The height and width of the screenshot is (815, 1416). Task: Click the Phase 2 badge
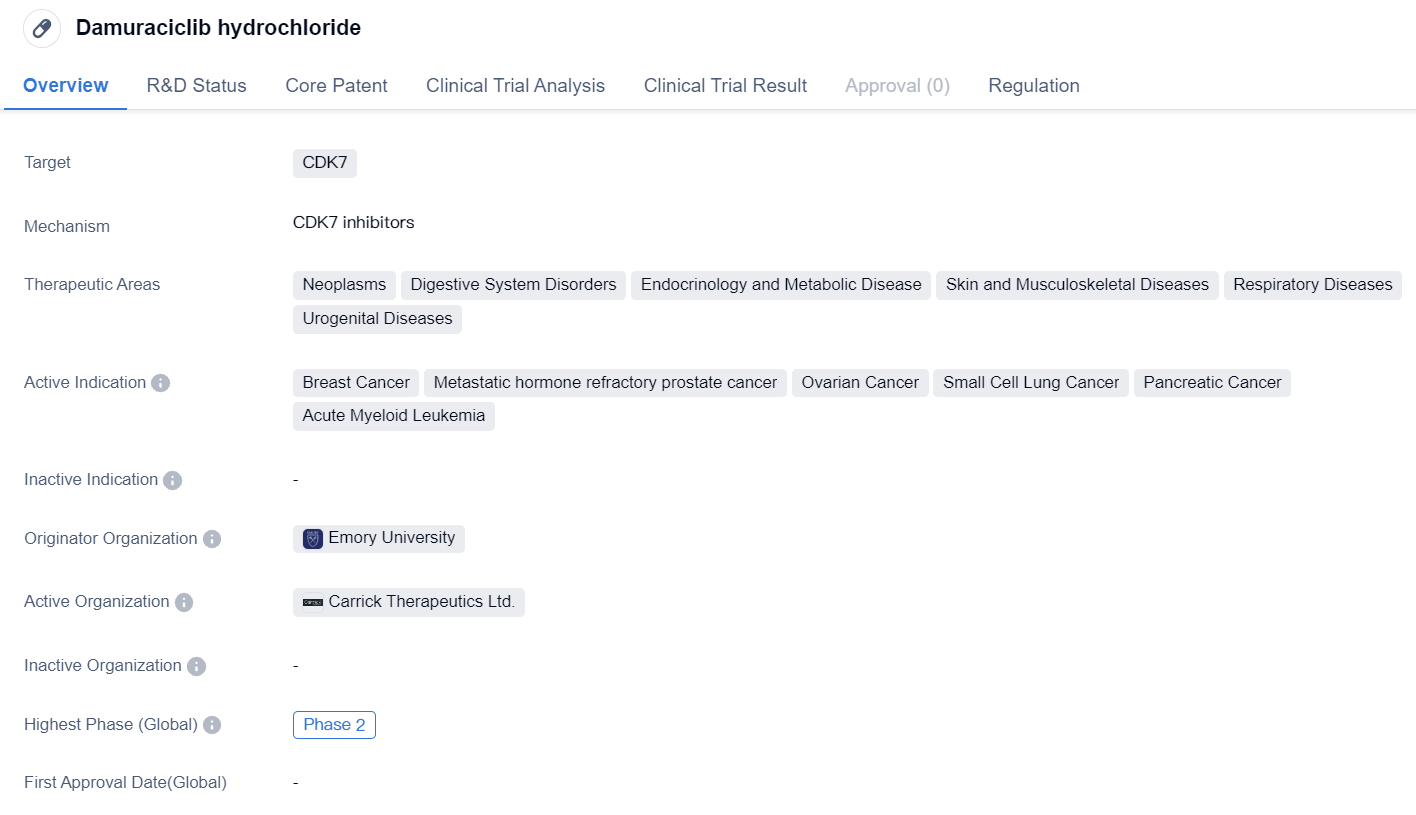pos(334,725)
